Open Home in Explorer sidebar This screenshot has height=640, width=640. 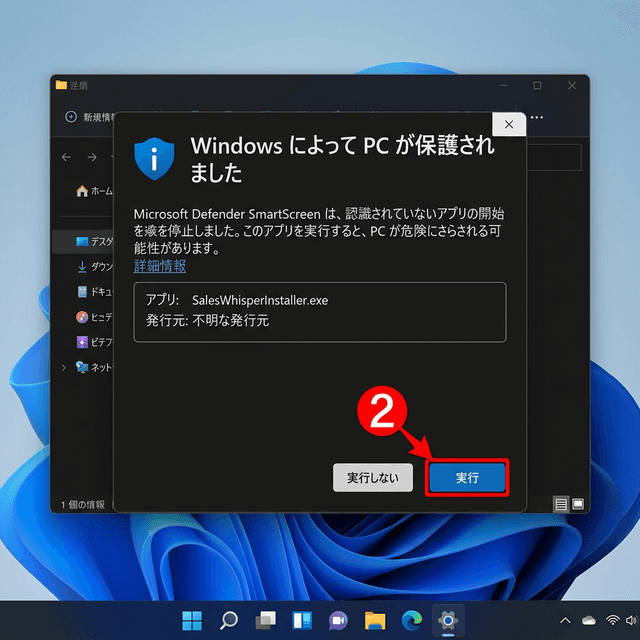94,191
